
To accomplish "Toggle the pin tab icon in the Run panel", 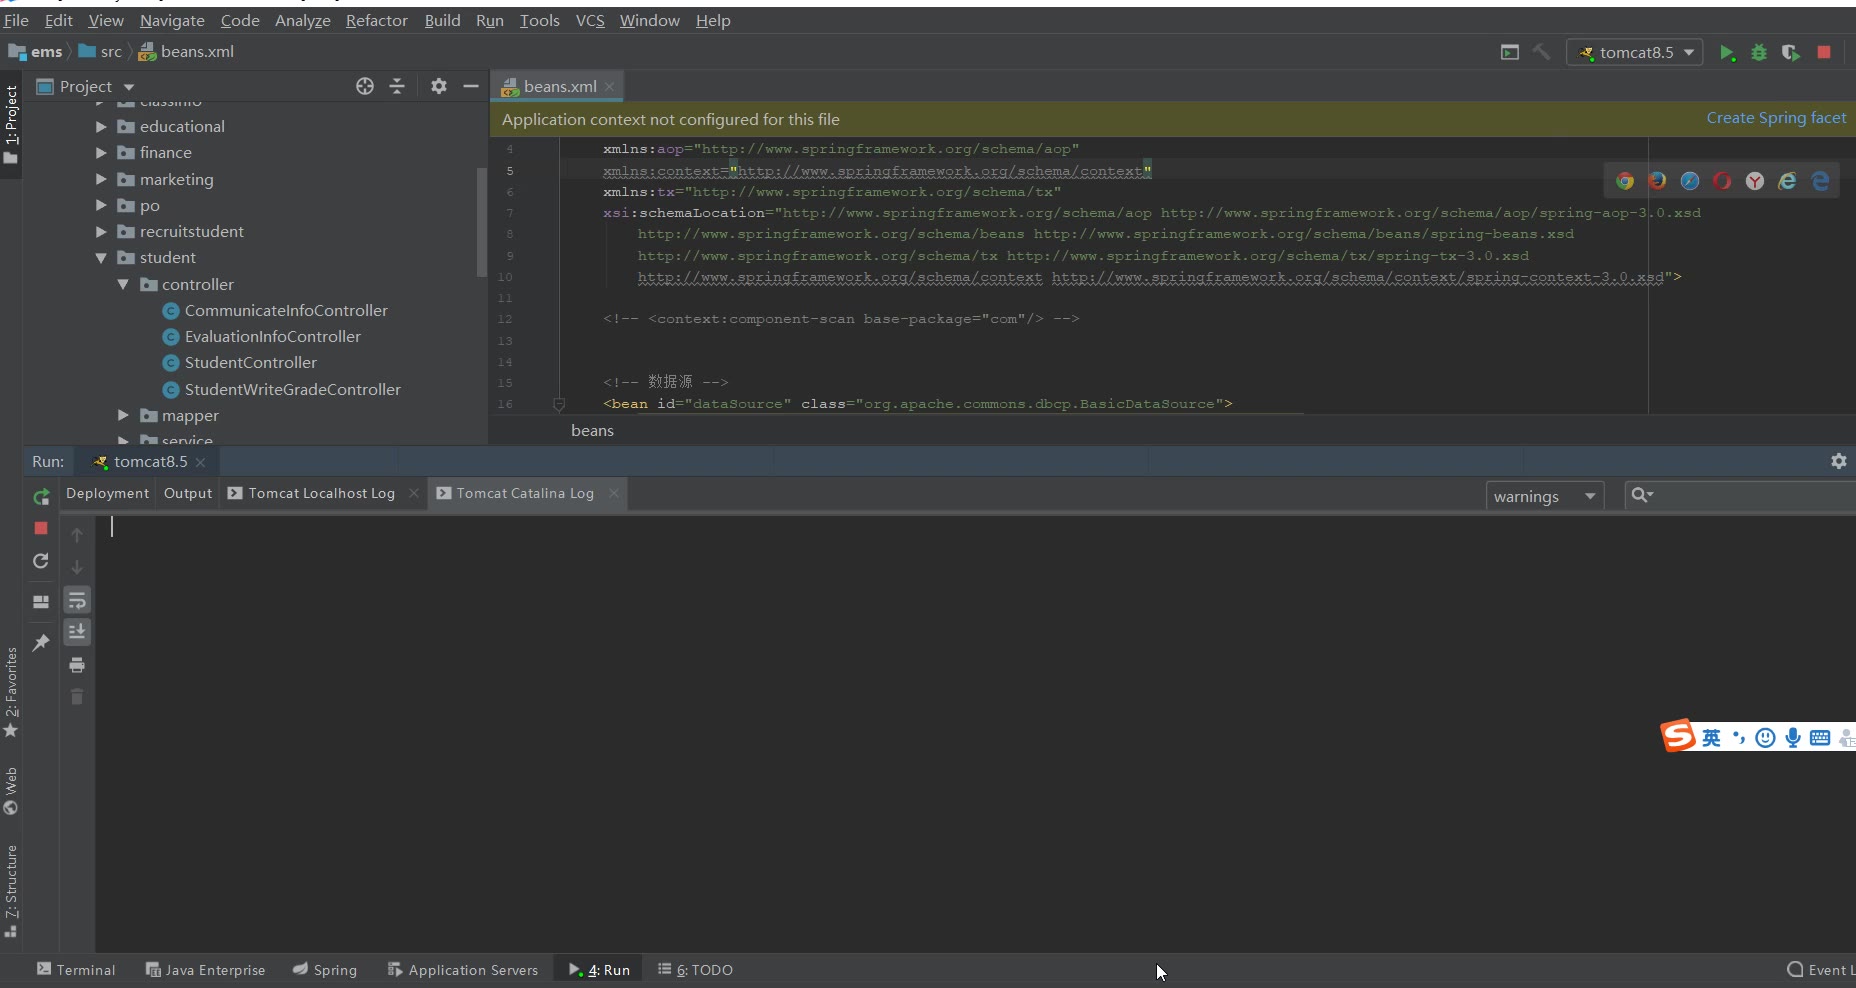I will [x=41, y=642].
